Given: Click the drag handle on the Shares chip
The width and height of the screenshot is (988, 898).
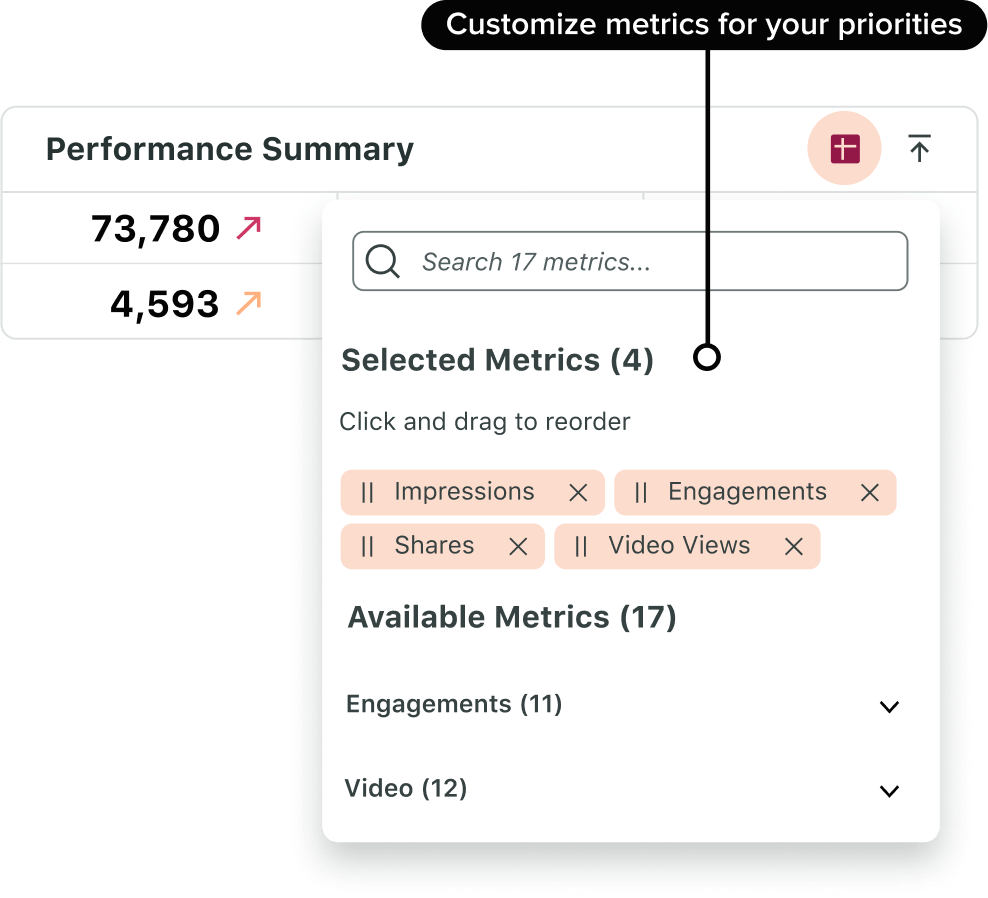Looking at the screenshot, I should pos(369,546).
